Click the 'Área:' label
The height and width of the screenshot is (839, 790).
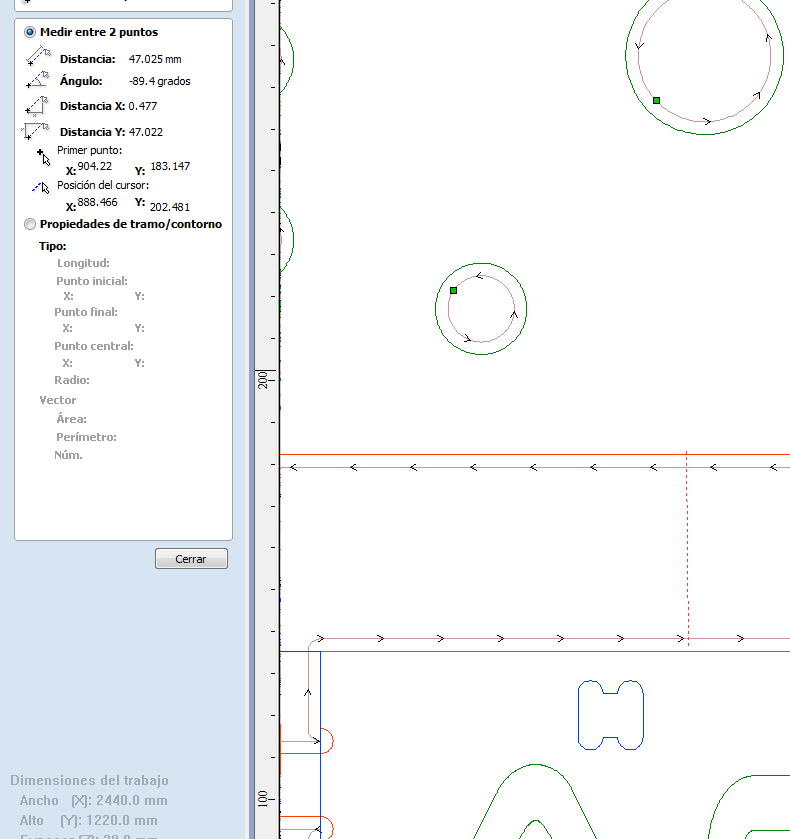[71, 420]
